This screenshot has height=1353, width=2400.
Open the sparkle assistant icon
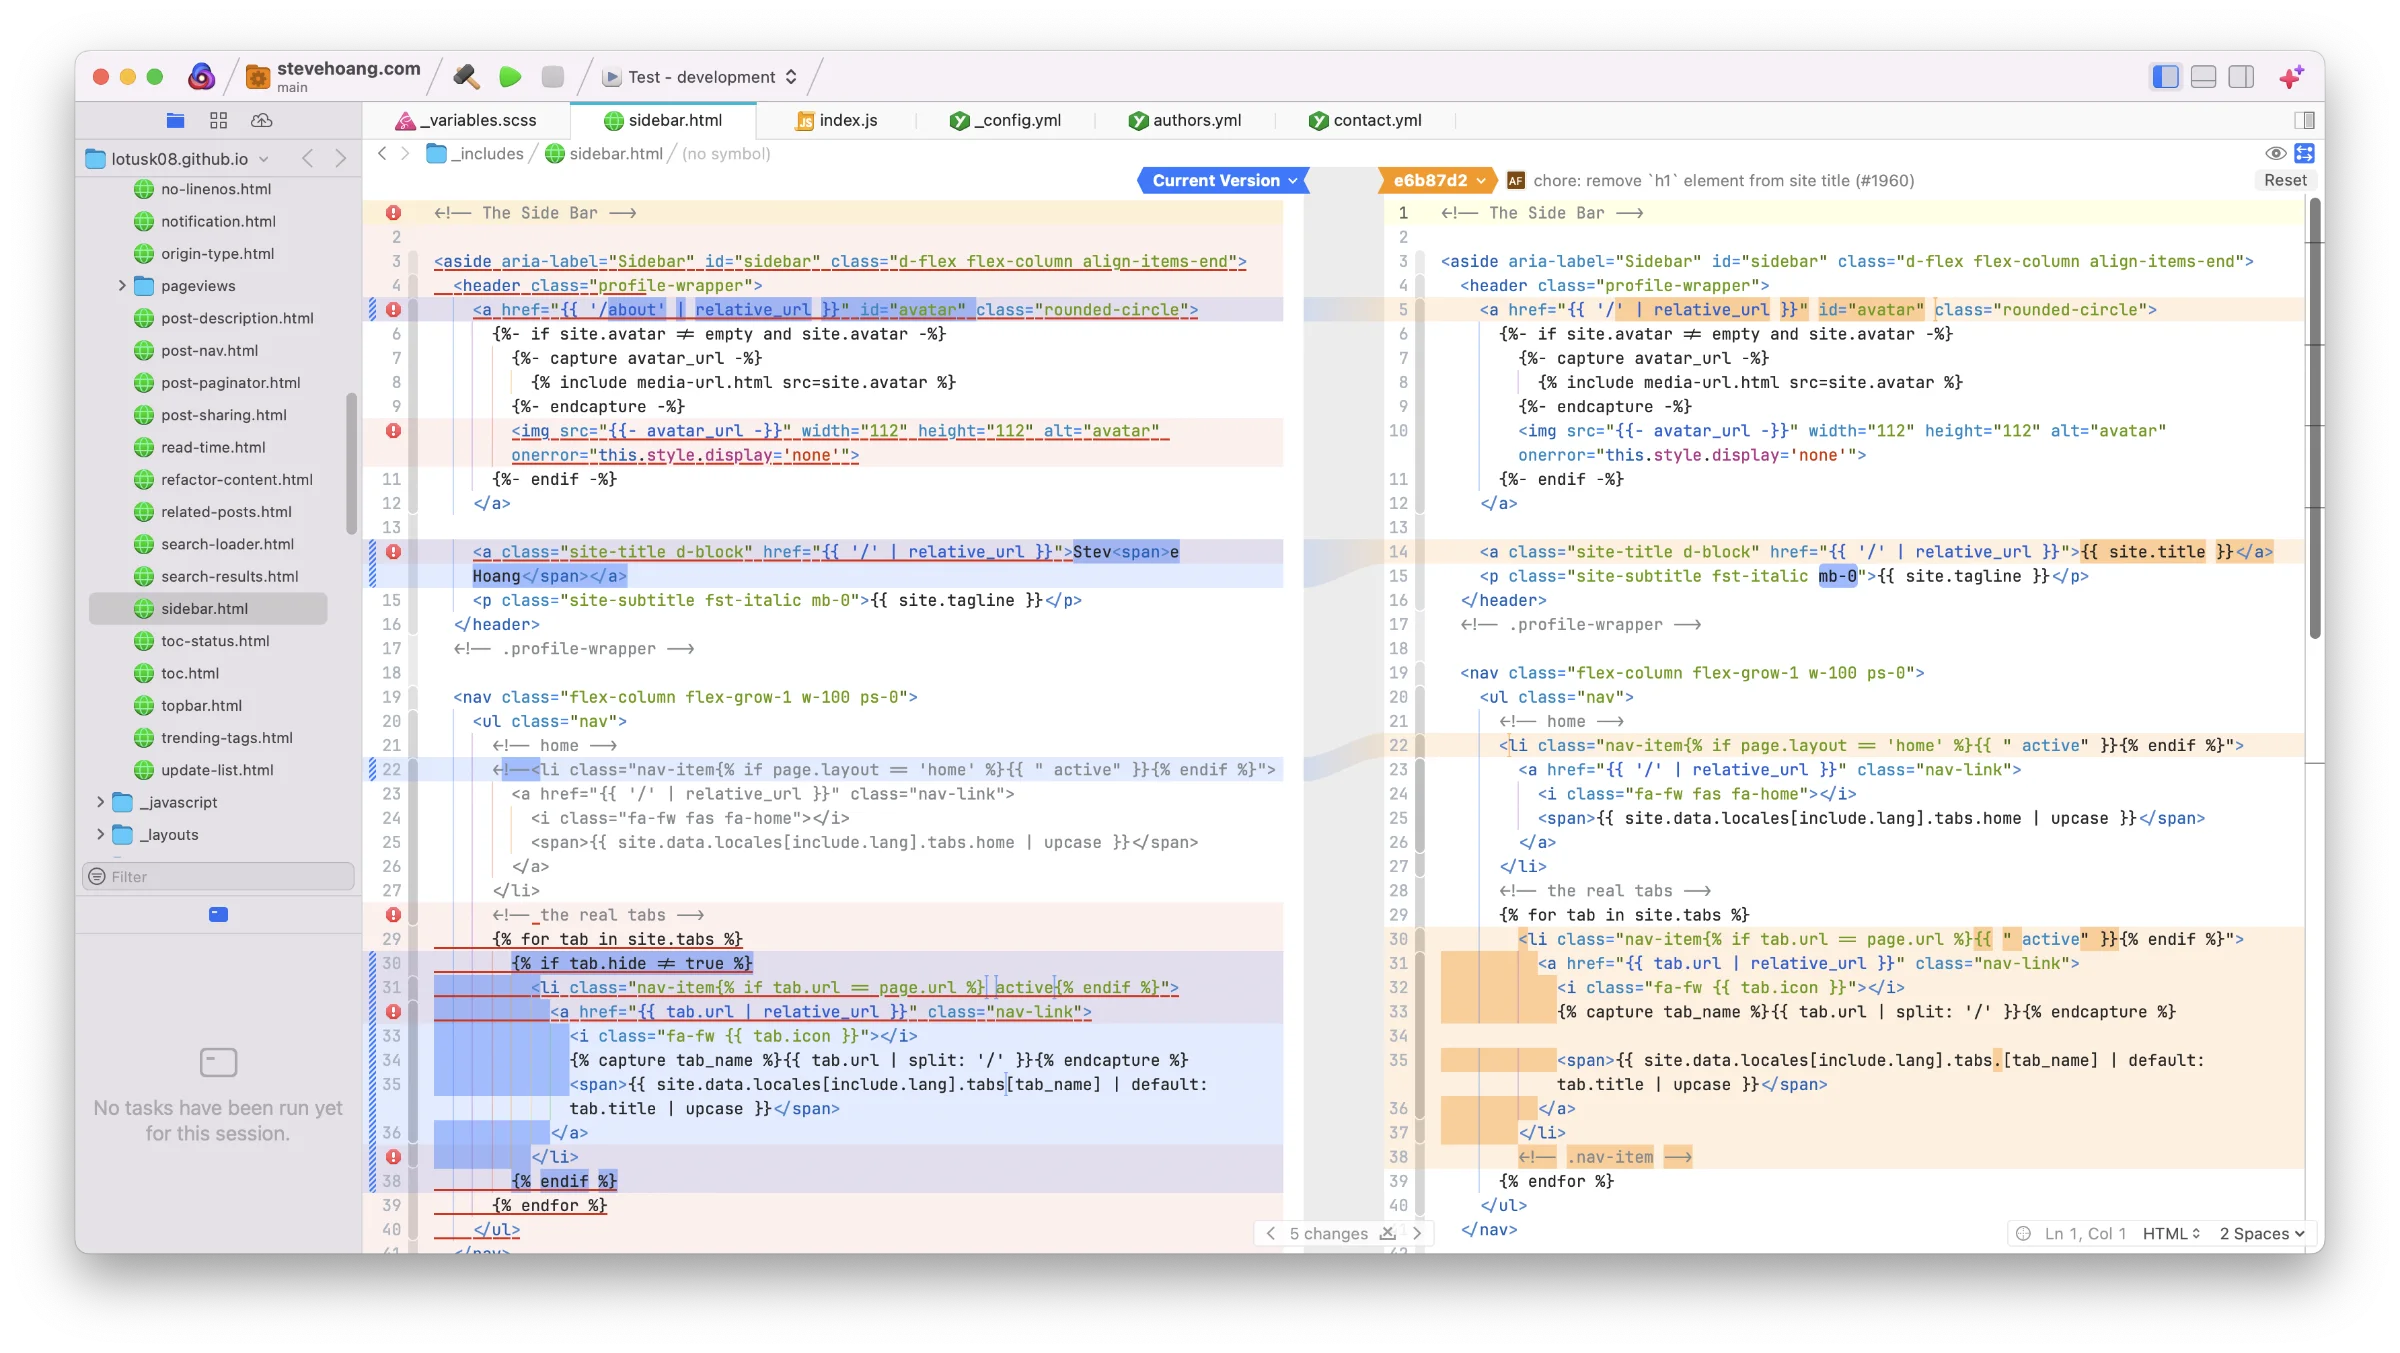coord(2291,77)
